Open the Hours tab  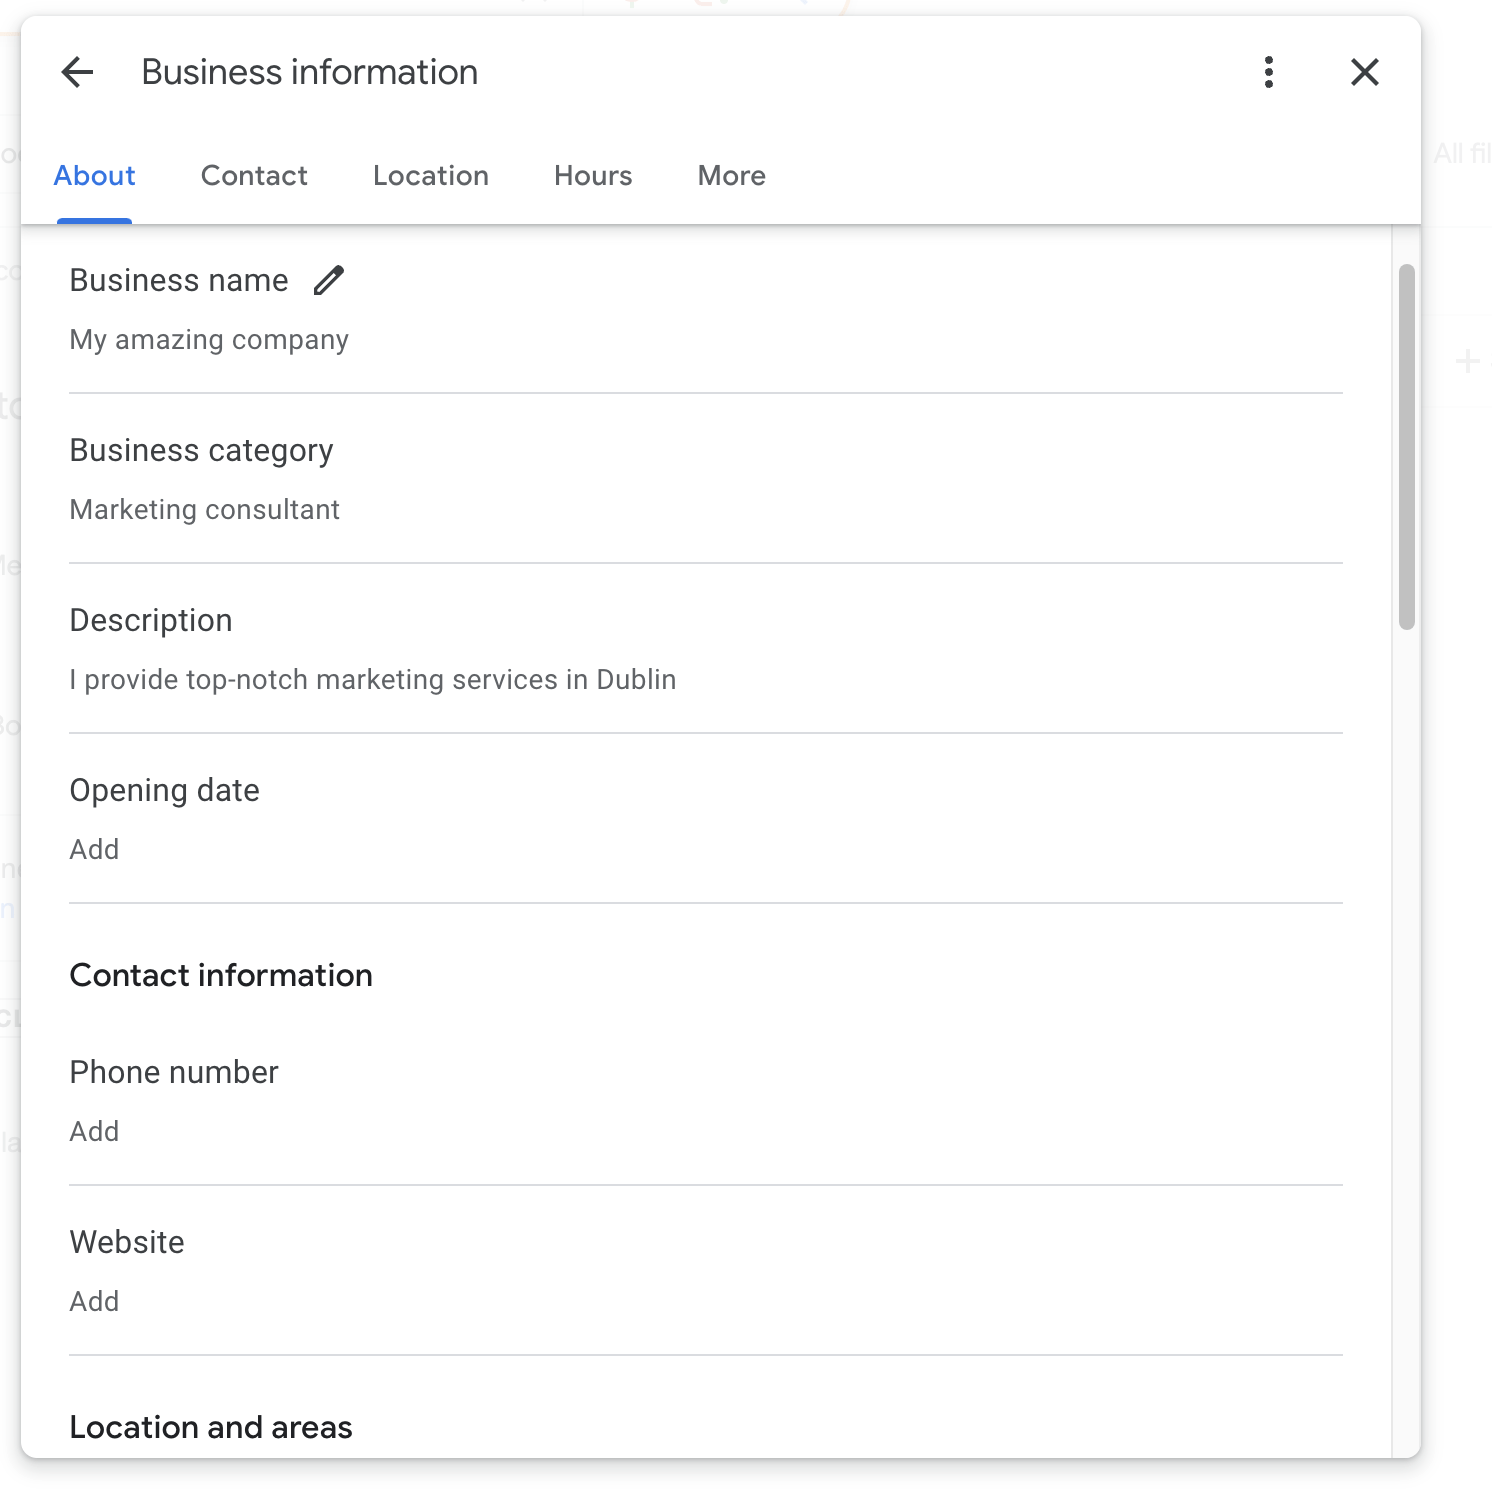(592, 176)
